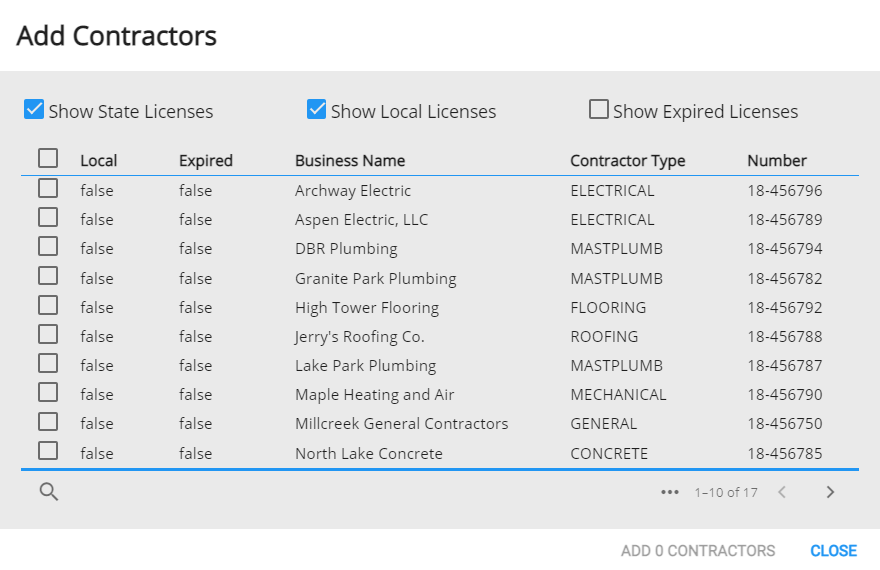
Task: Click license number 18-456789
Action: click(x=785, y=220)
